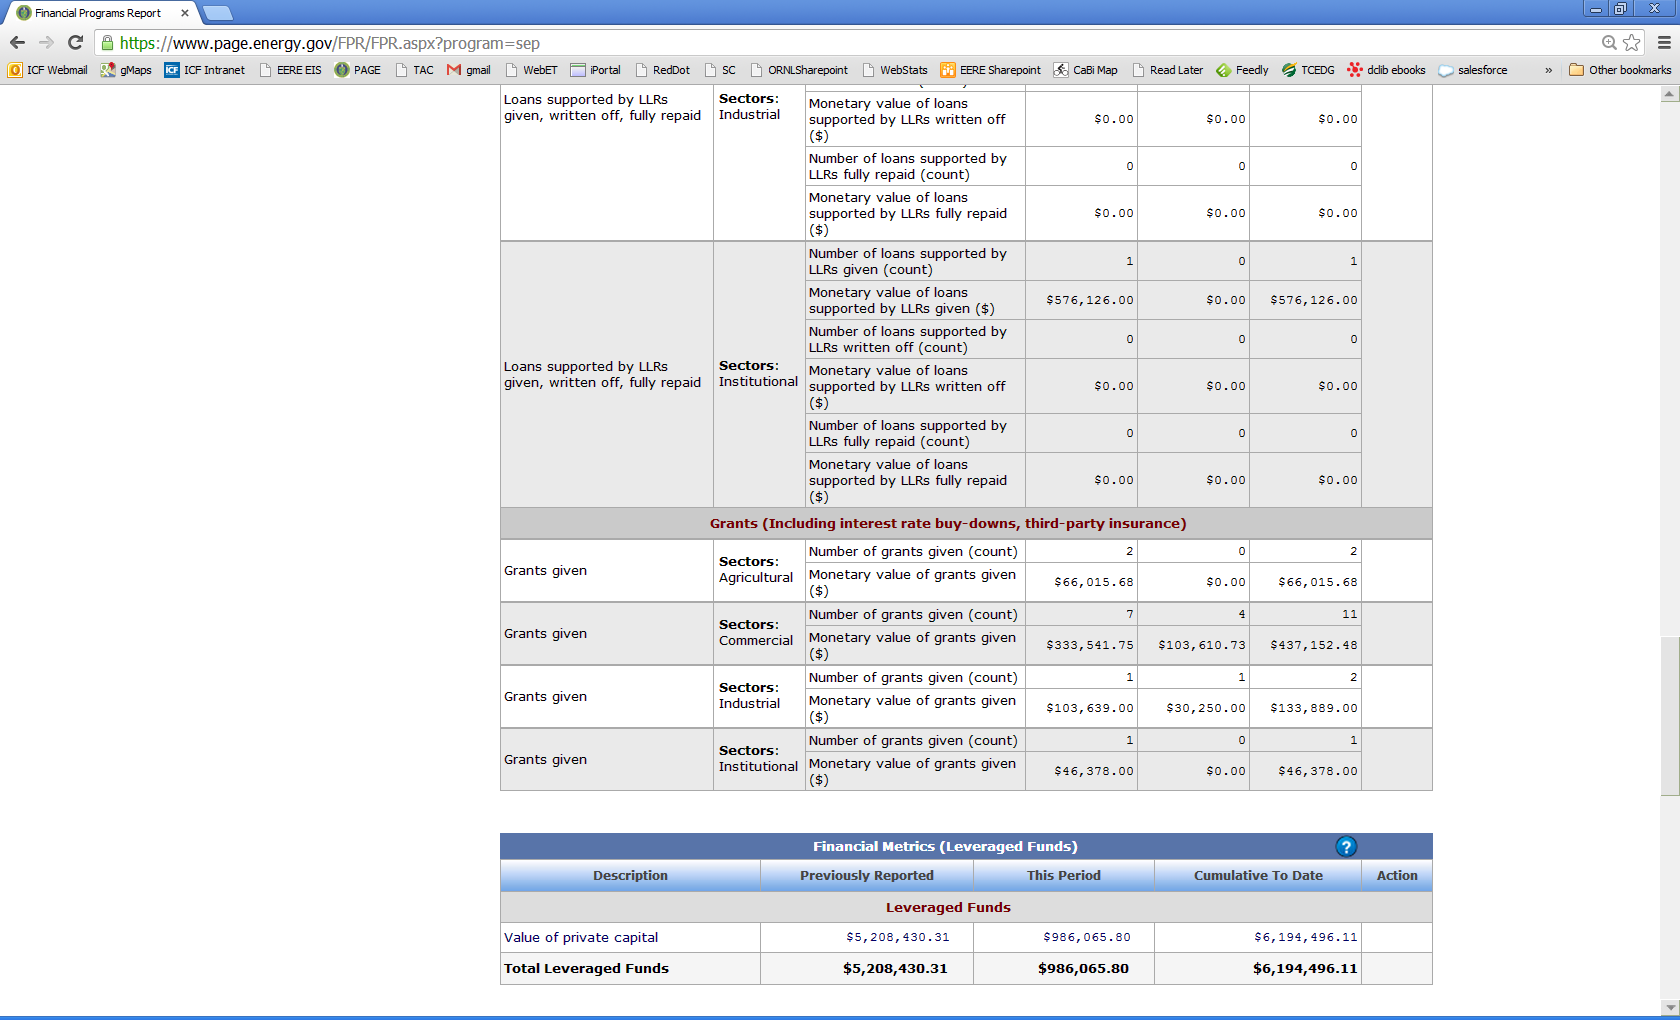The image size is (1680, 1020).
Task: Open the EERE Sharepoint bookmark
Action: click(990, 70)
